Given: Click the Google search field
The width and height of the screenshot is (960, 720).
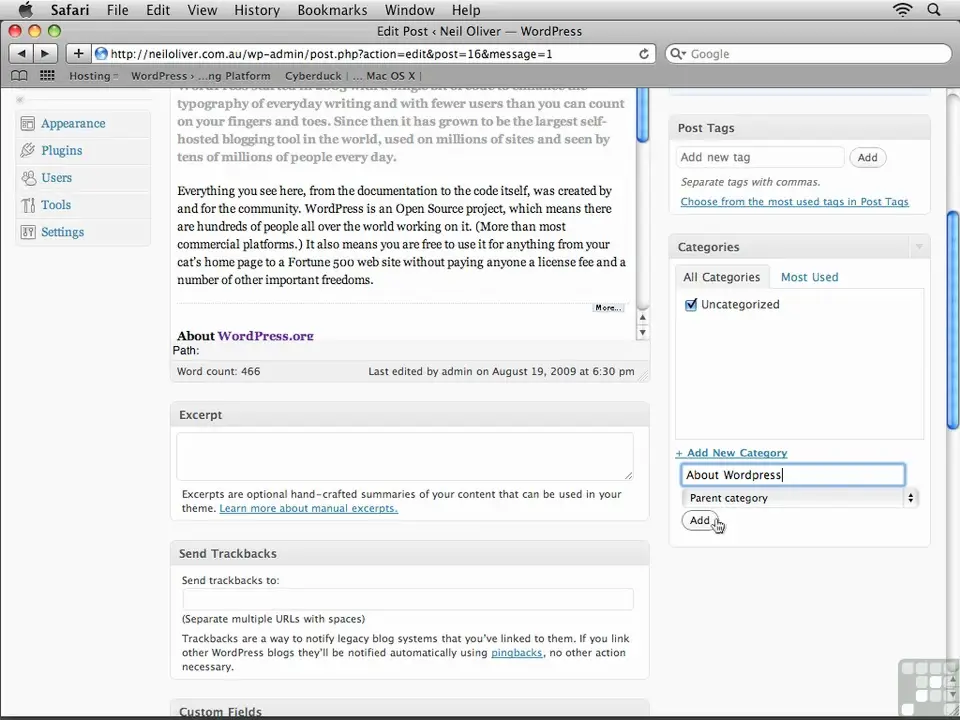Looking at the screenshot, I should click(x=809, y=54).
